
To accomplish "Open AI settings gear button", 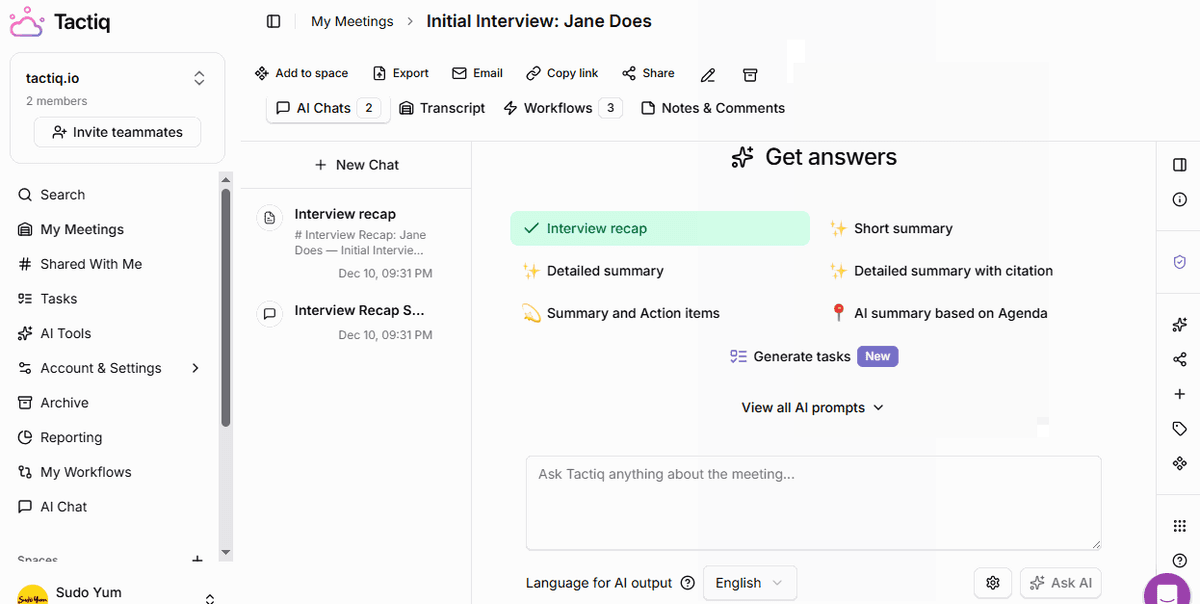I will (x=993, y=583).
